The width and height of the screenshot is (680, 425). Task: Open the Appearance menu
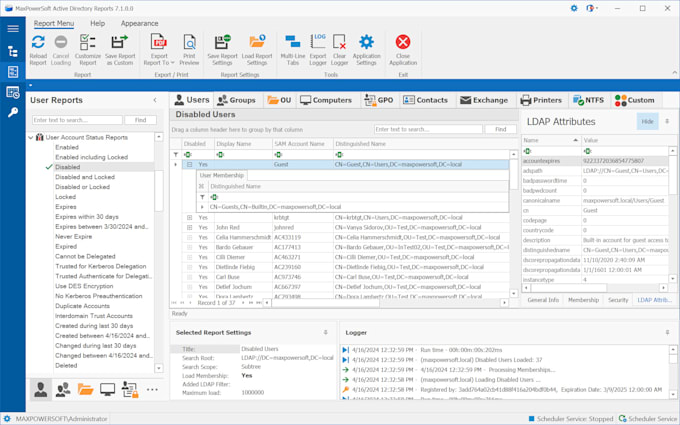139,23
